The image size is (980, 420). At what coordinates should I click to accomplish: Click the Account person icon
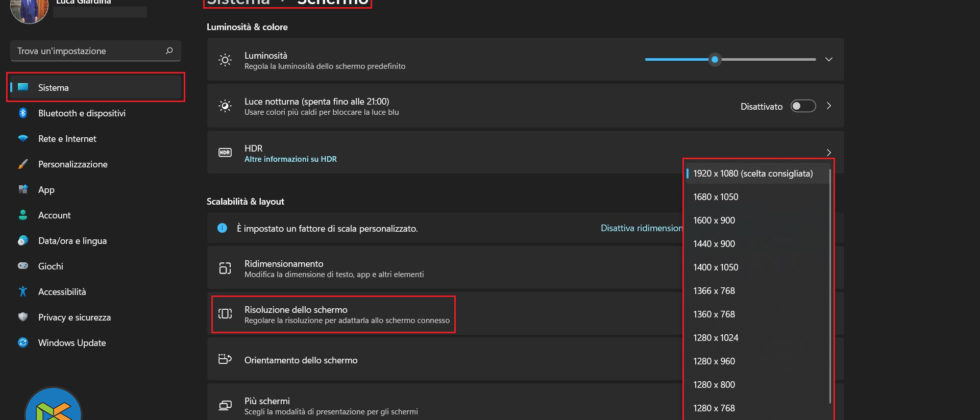click(23, 215)
